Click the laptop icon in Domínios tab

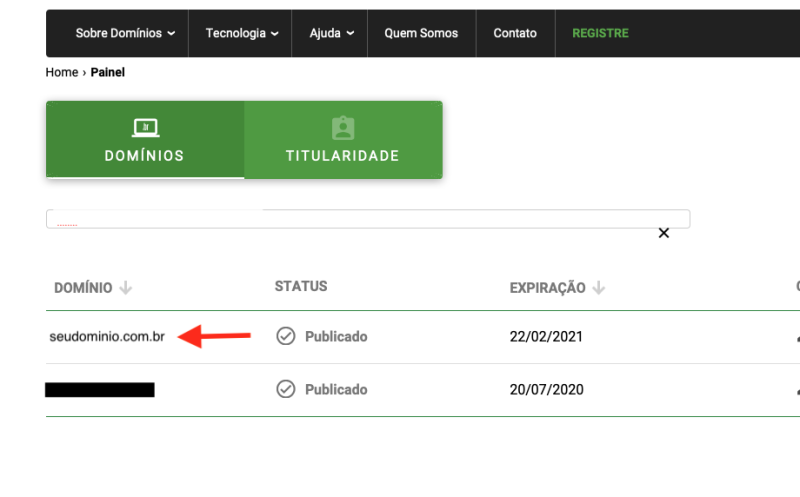coord(145,128)
